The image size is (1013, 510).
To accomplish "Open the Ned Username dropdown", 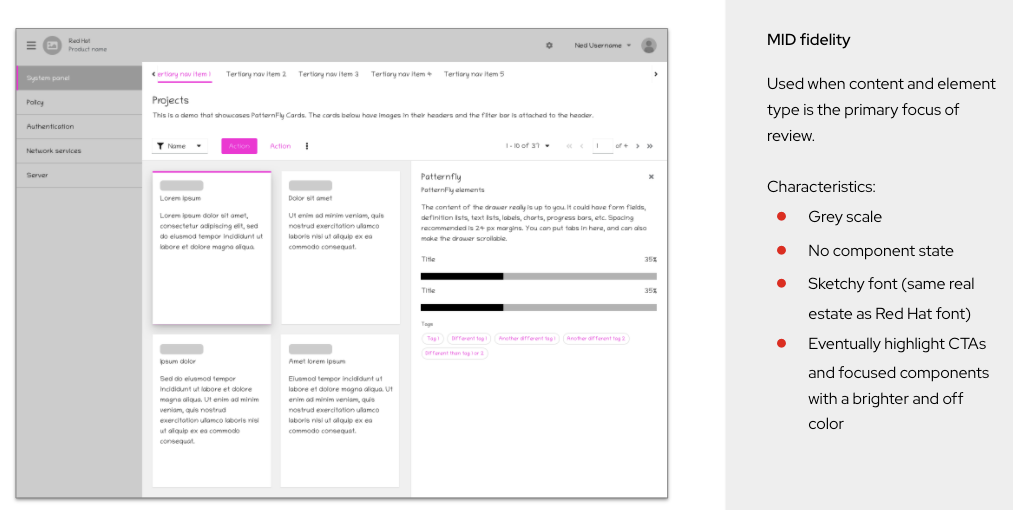I will point(603,45).
